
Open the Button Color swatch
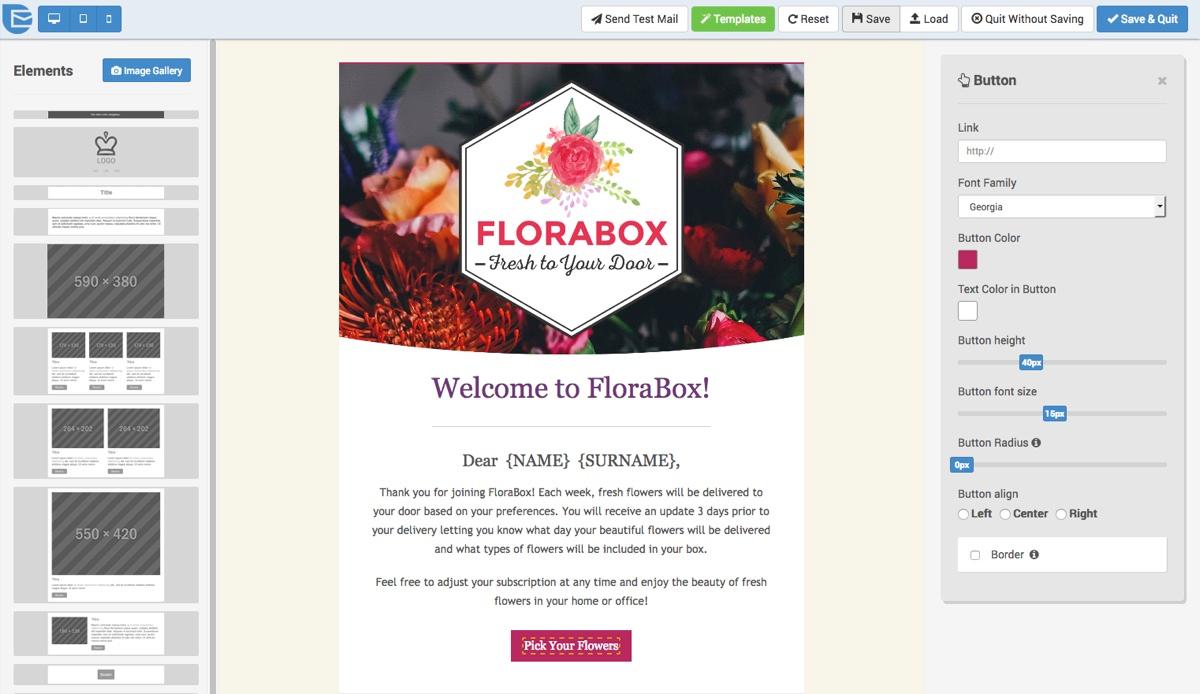[968, 260]
